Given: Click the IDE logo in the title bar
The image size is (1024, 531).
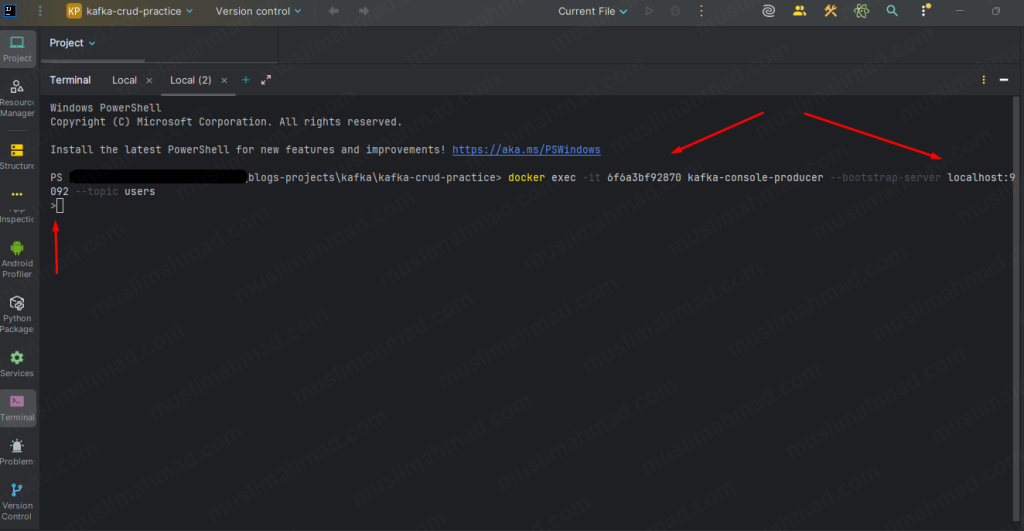Looking at the screenshot, I should point(10,11).
